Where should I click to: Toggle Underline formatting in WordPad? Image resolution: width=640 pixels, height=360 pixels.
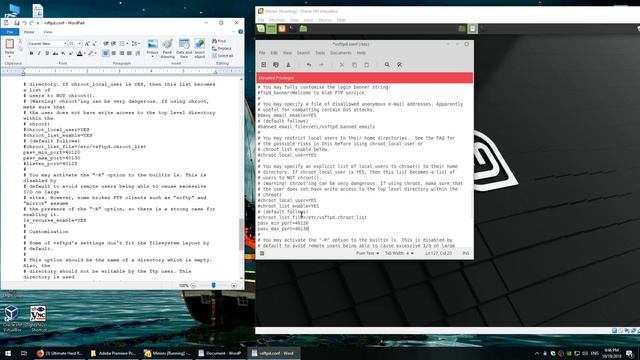tap(47, 53)
